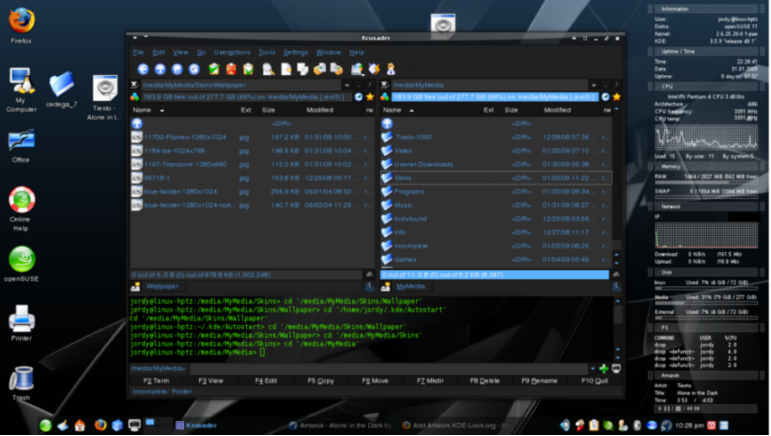
Task: Sort right panel by Modified header
Action: 571,110
